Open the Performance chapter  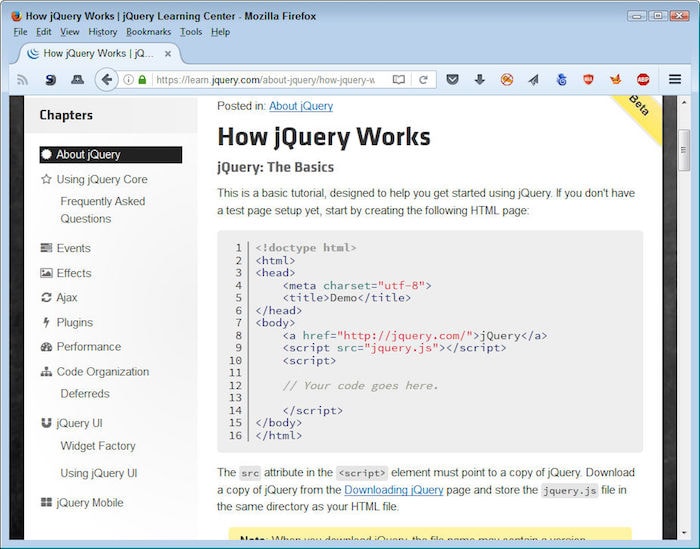88,347
